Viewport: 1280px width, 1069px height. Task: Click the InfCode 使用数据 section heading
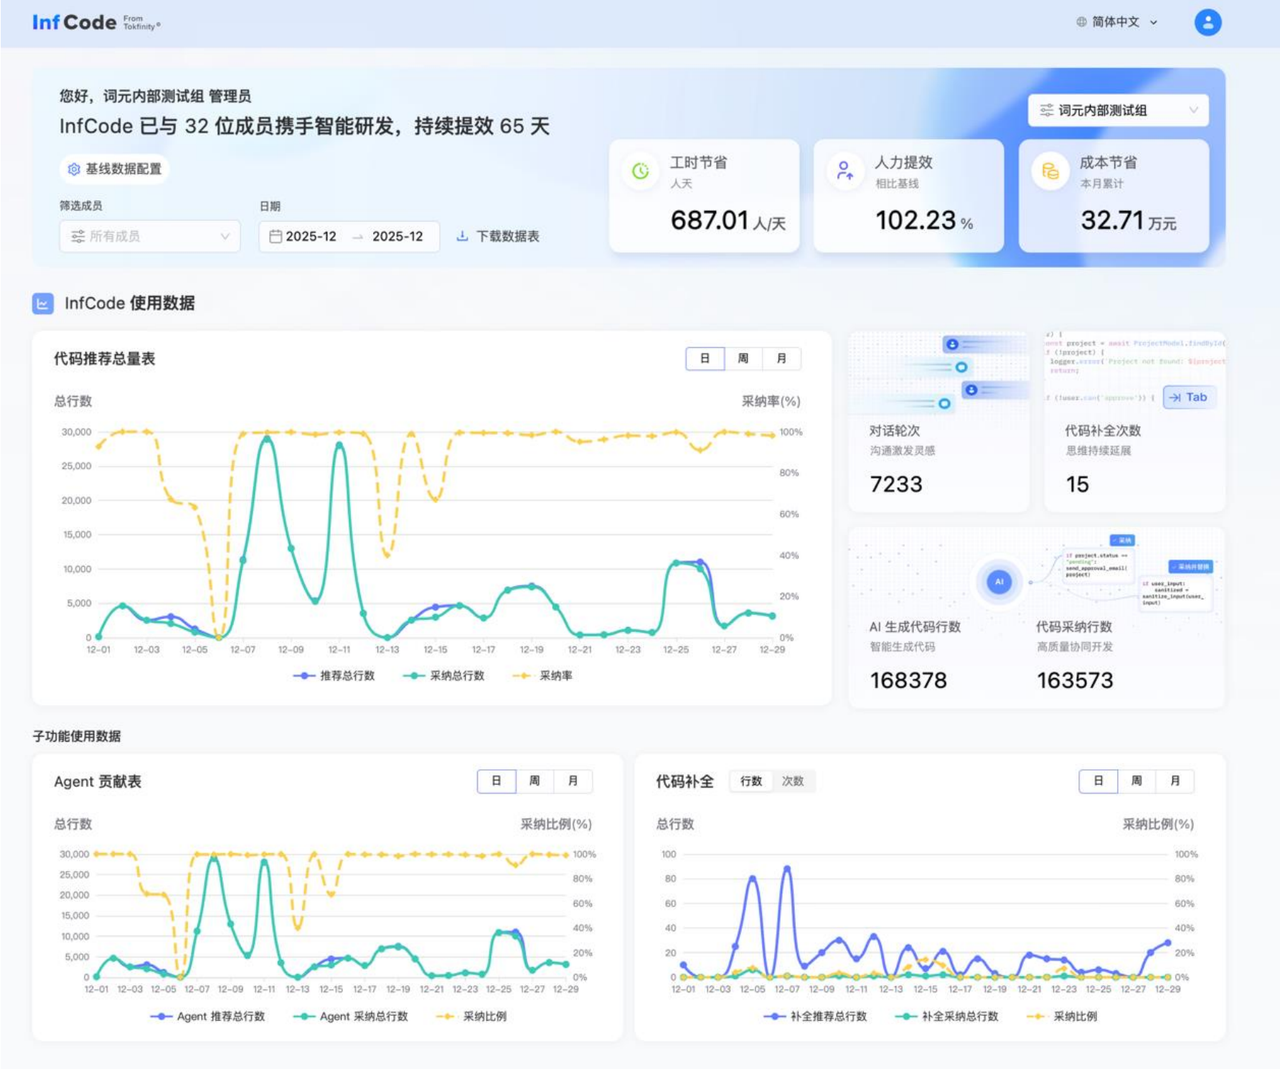click(x=129, y=303)
